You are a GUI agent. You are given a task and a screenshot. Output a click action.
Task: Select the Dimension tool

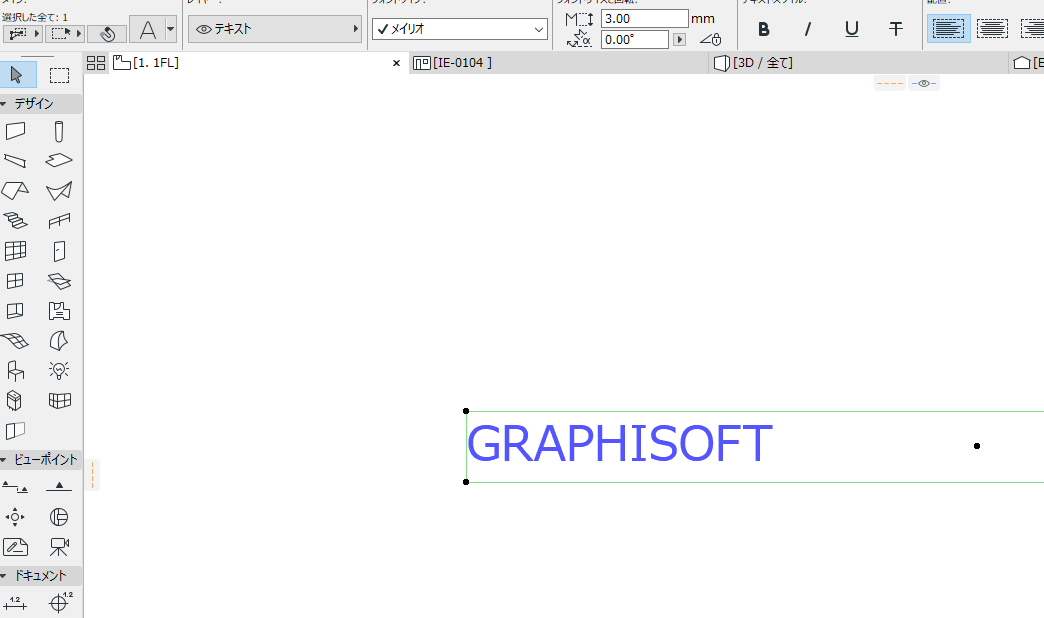coord(15,603)
